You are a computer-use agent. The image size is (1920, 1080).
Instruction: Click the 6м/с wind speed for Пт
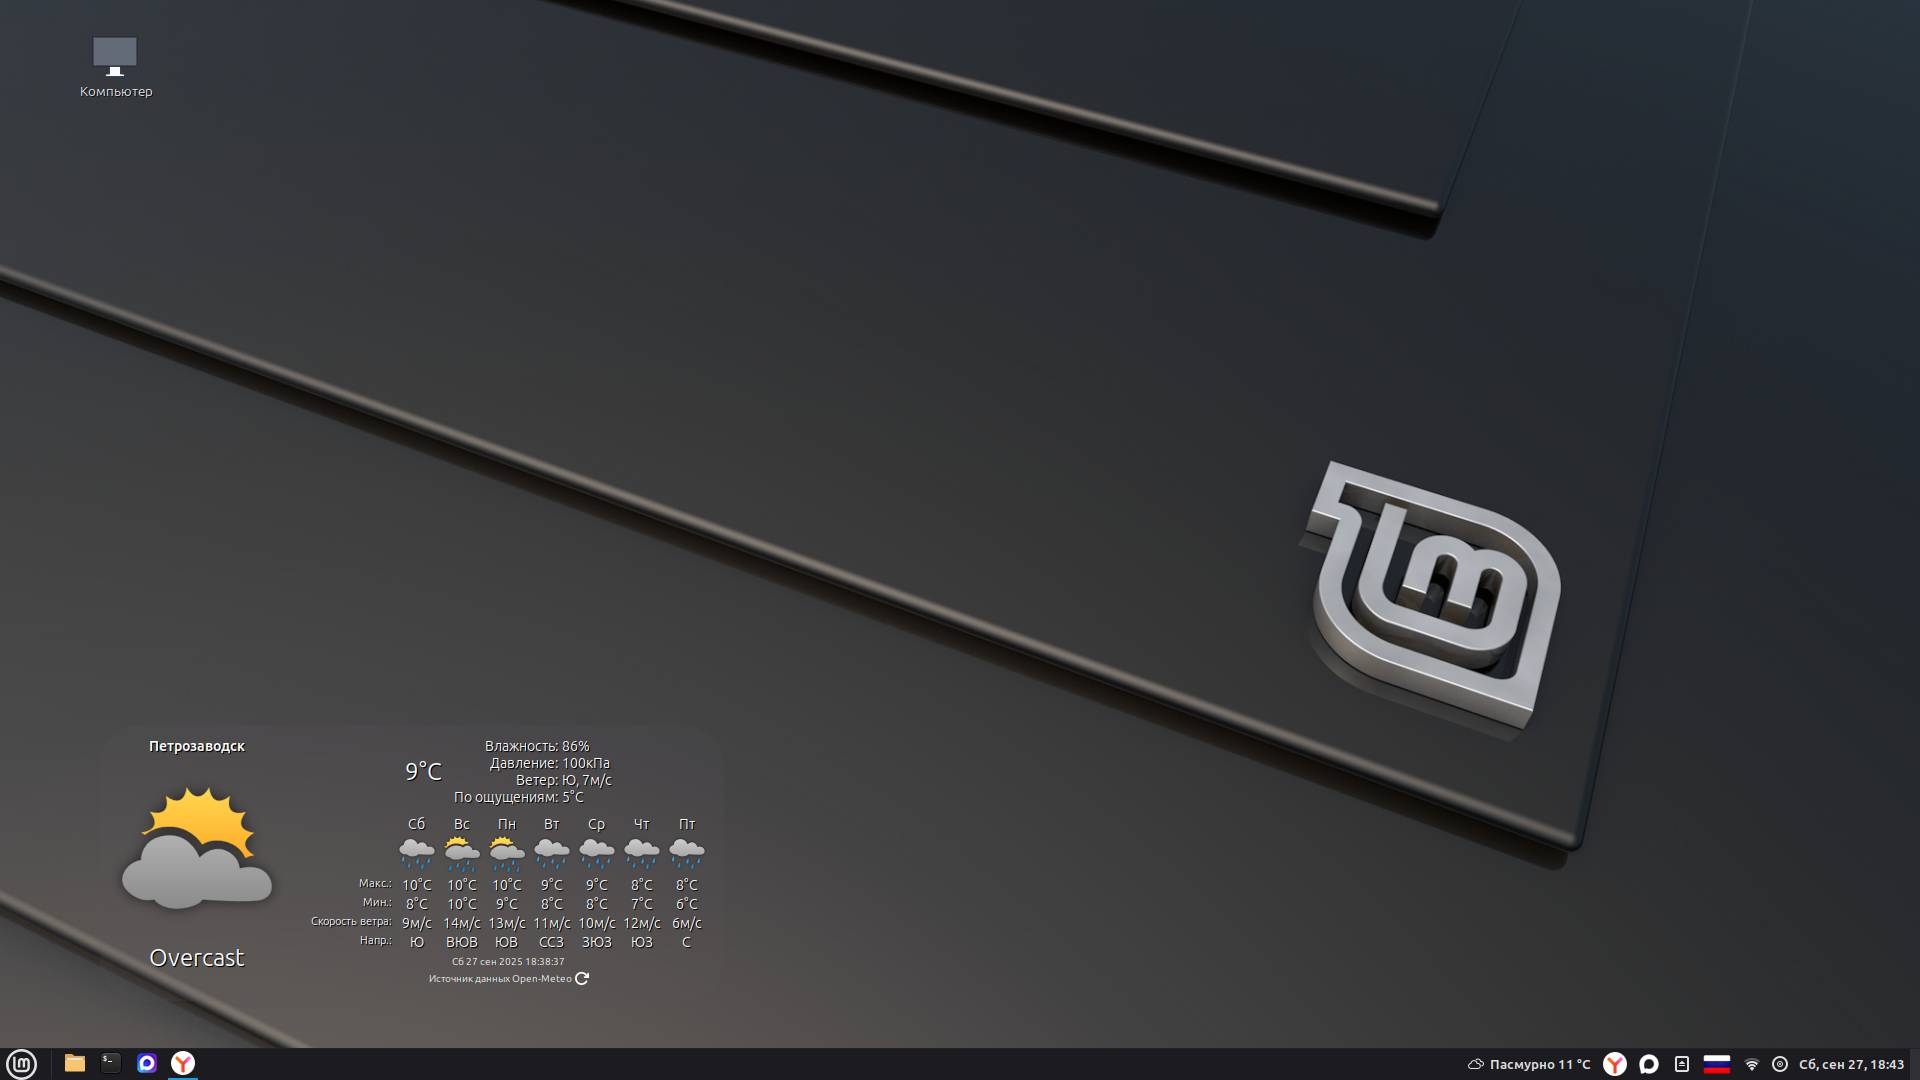pos(687,923)
